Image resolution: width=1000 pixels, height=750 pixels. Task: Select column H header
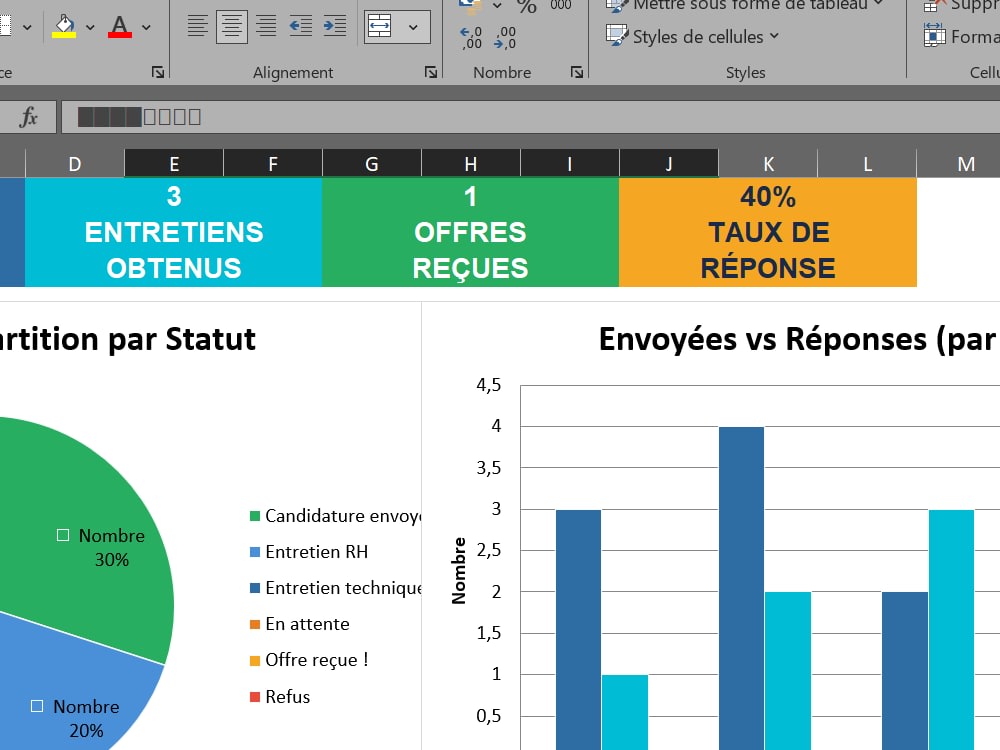coord(471,164)
